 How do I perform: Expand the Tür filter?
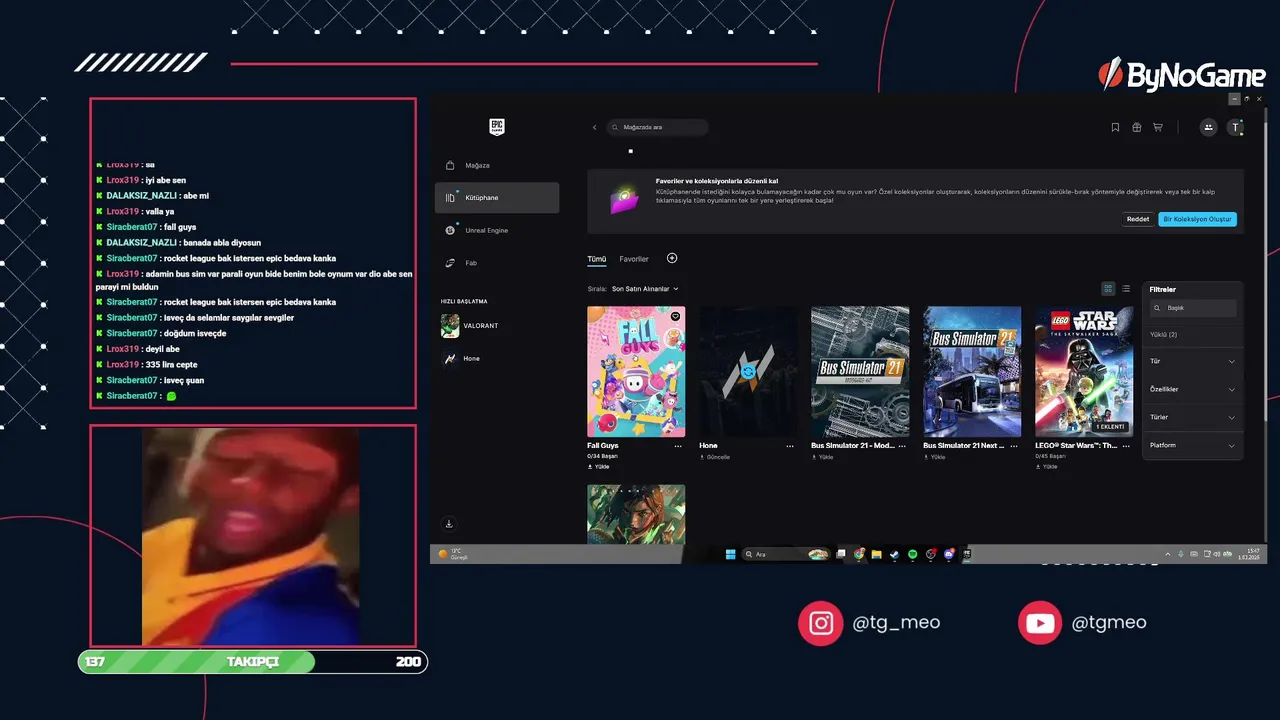tap(1192, 361)
